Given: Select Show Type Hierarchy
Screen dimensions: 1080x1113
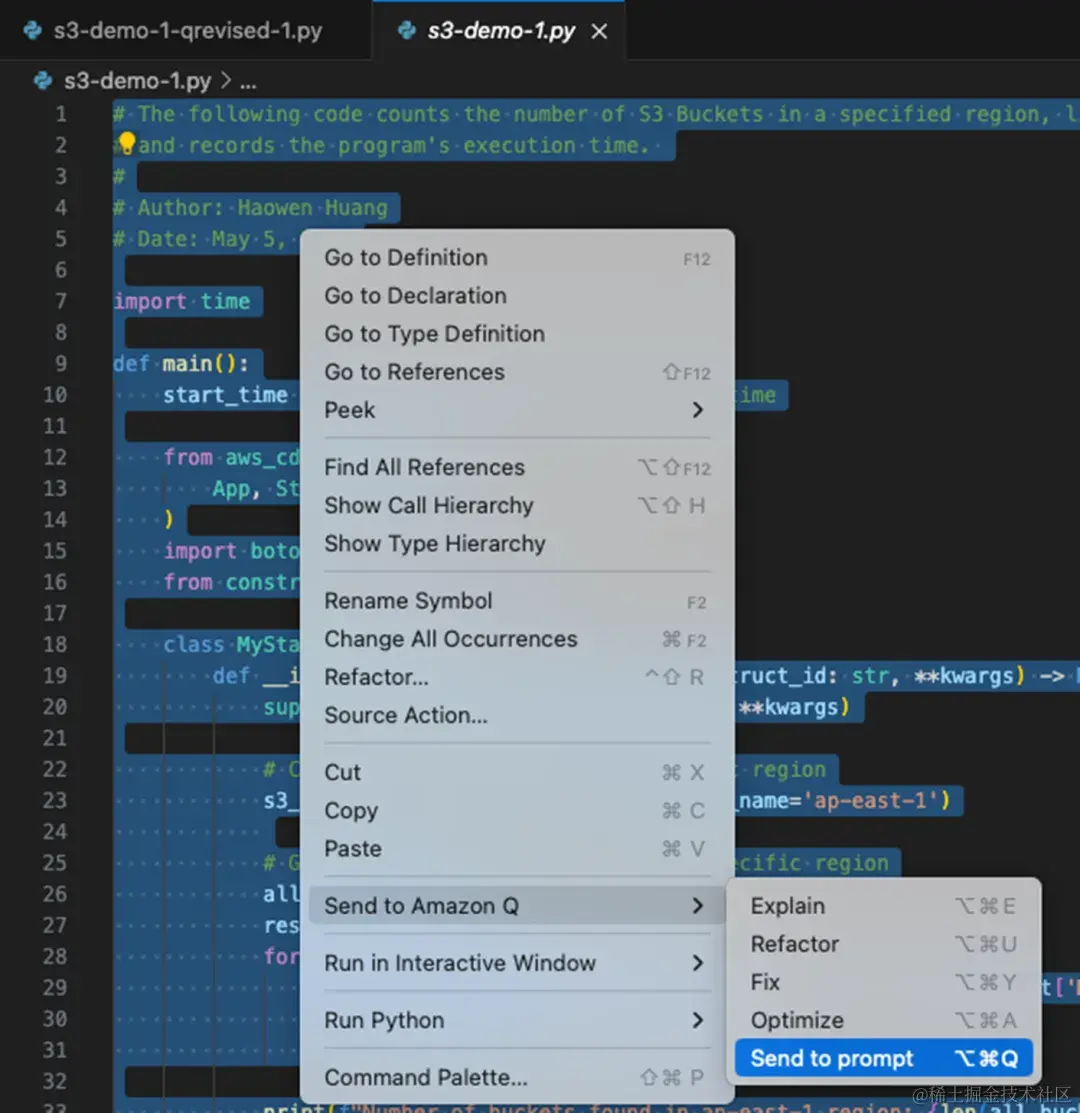Looking at the screenshot, I should (517, 544).
